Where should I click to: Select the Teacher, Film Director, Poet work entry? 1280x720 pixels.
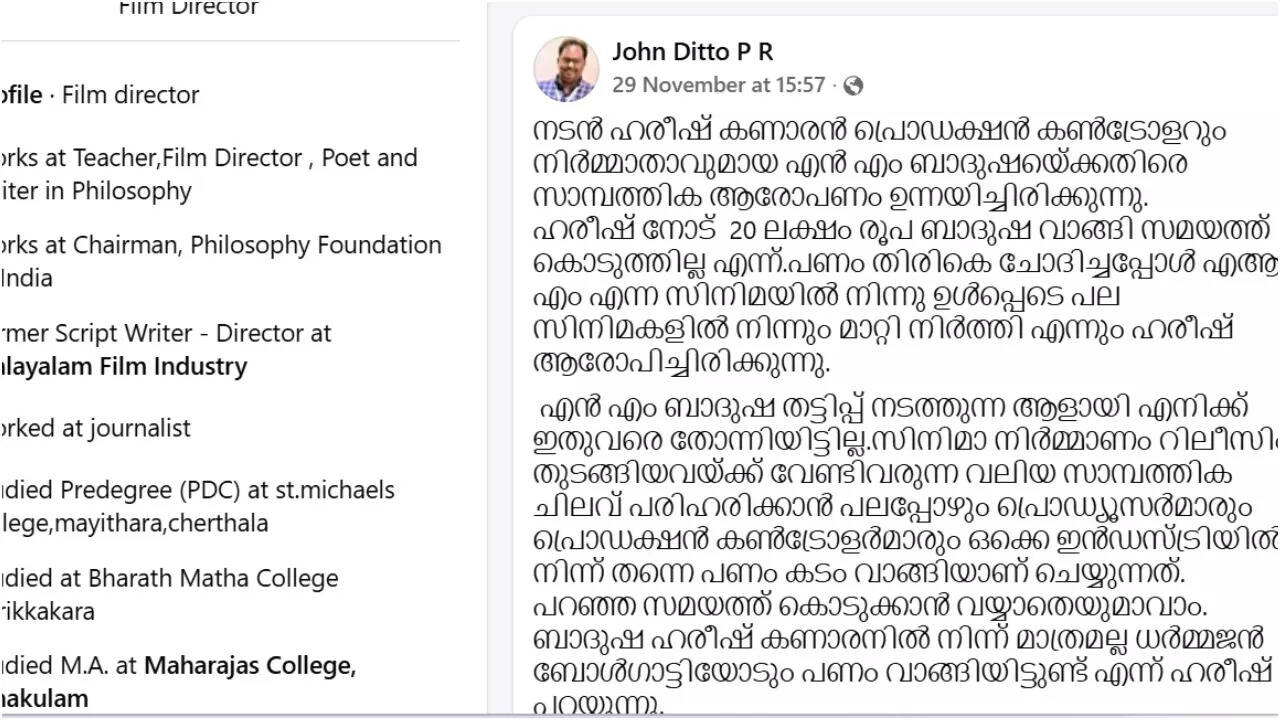[x=209, y=174]
